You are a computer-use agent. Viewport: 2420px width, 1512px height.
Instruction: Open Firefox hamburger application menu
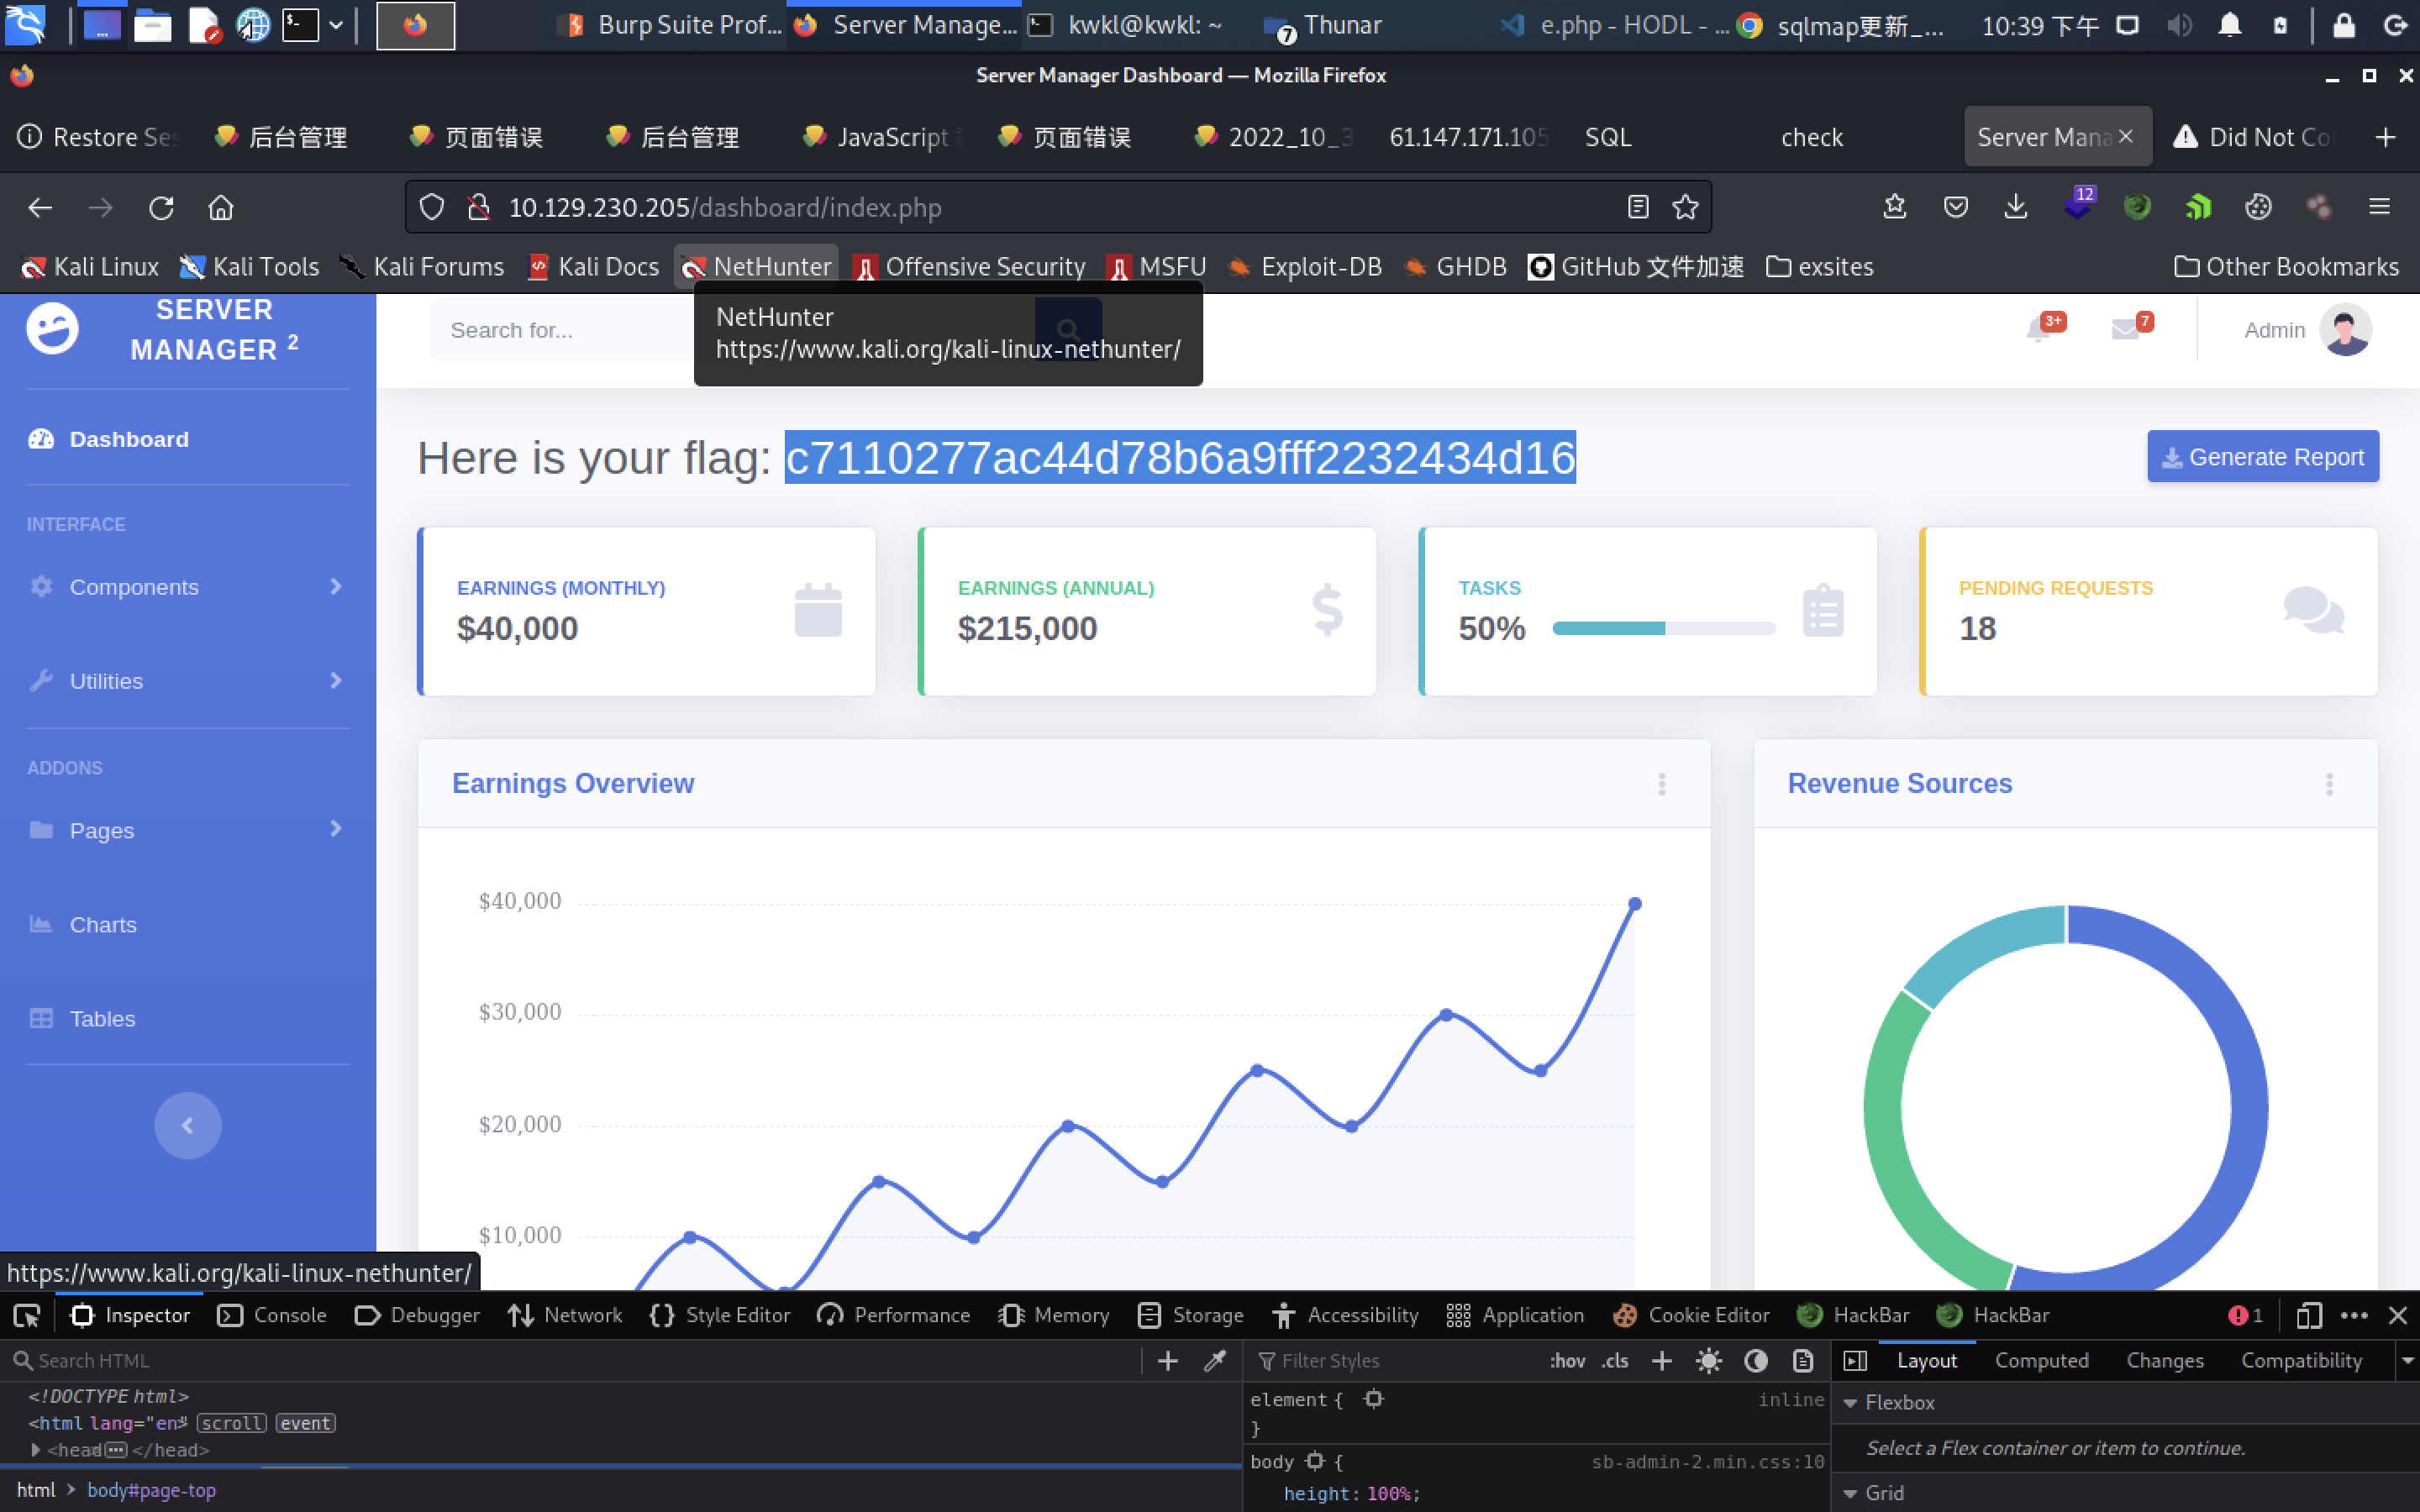[x=2379, y=207]
